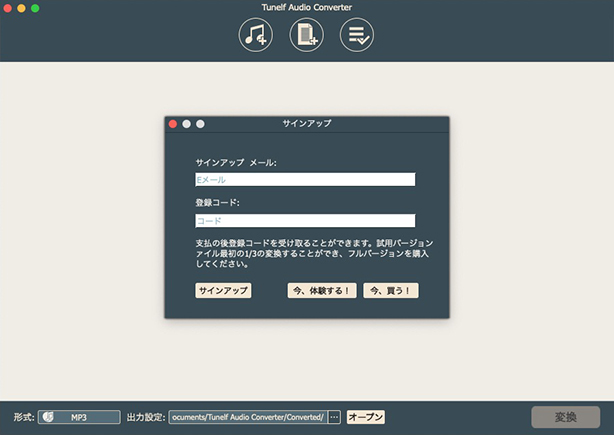The image size is (614, 435).
Task: Select the MP3 format box
Action: 79,417
